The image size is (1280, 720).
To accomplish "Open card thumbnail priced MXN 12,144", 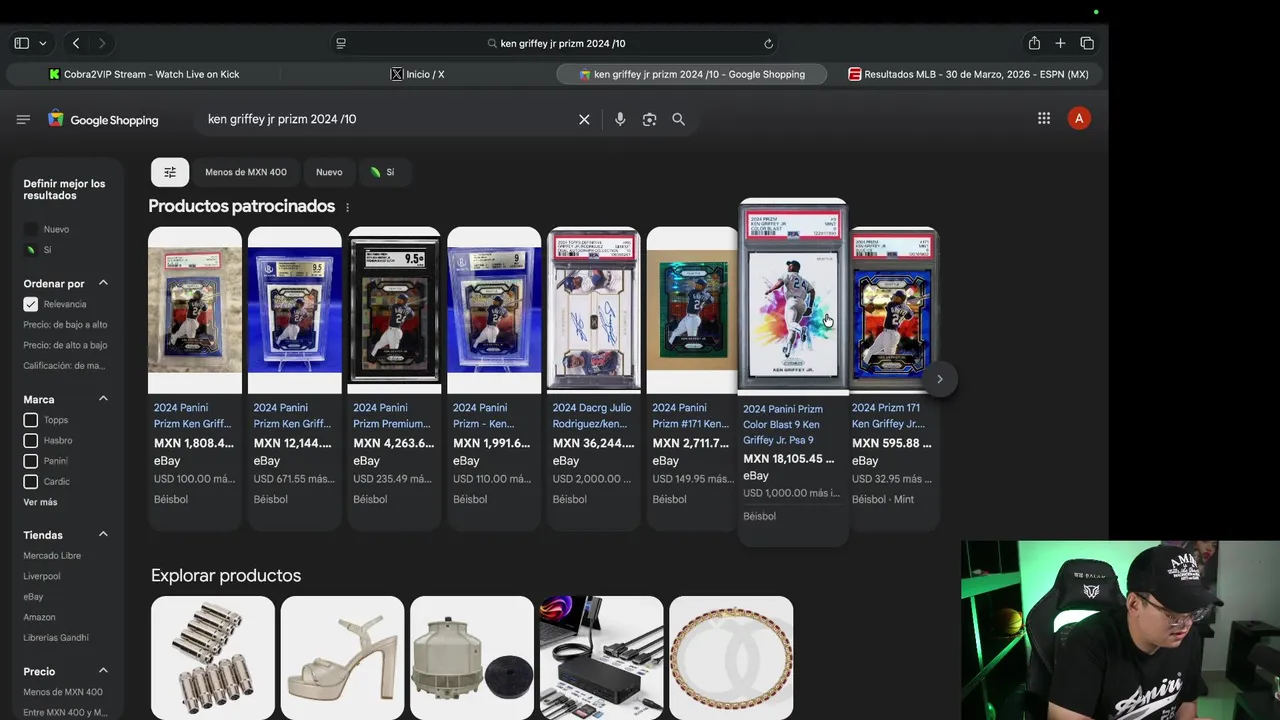I will pyautogui.click(x=295, y=310).
